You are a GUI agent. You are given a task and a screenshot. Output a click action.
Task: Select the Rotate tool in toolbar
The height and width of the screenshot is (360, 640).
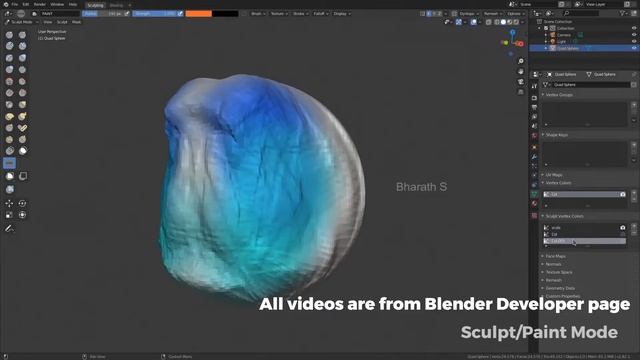click(22, 203)
